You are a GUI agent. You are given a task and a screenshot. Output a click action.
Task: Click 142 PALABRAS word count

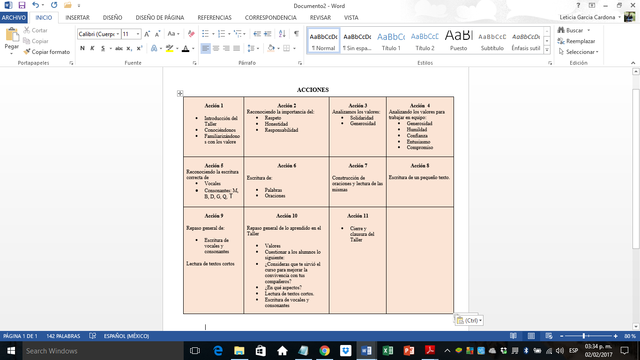pyautogui.click(x=63, y=336)
